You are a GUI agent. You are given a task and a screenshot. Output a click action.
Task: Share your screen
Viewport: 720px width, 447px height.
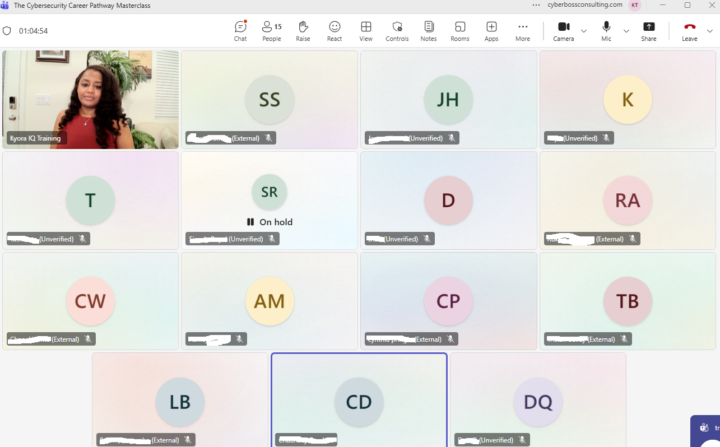pos(649,31)
